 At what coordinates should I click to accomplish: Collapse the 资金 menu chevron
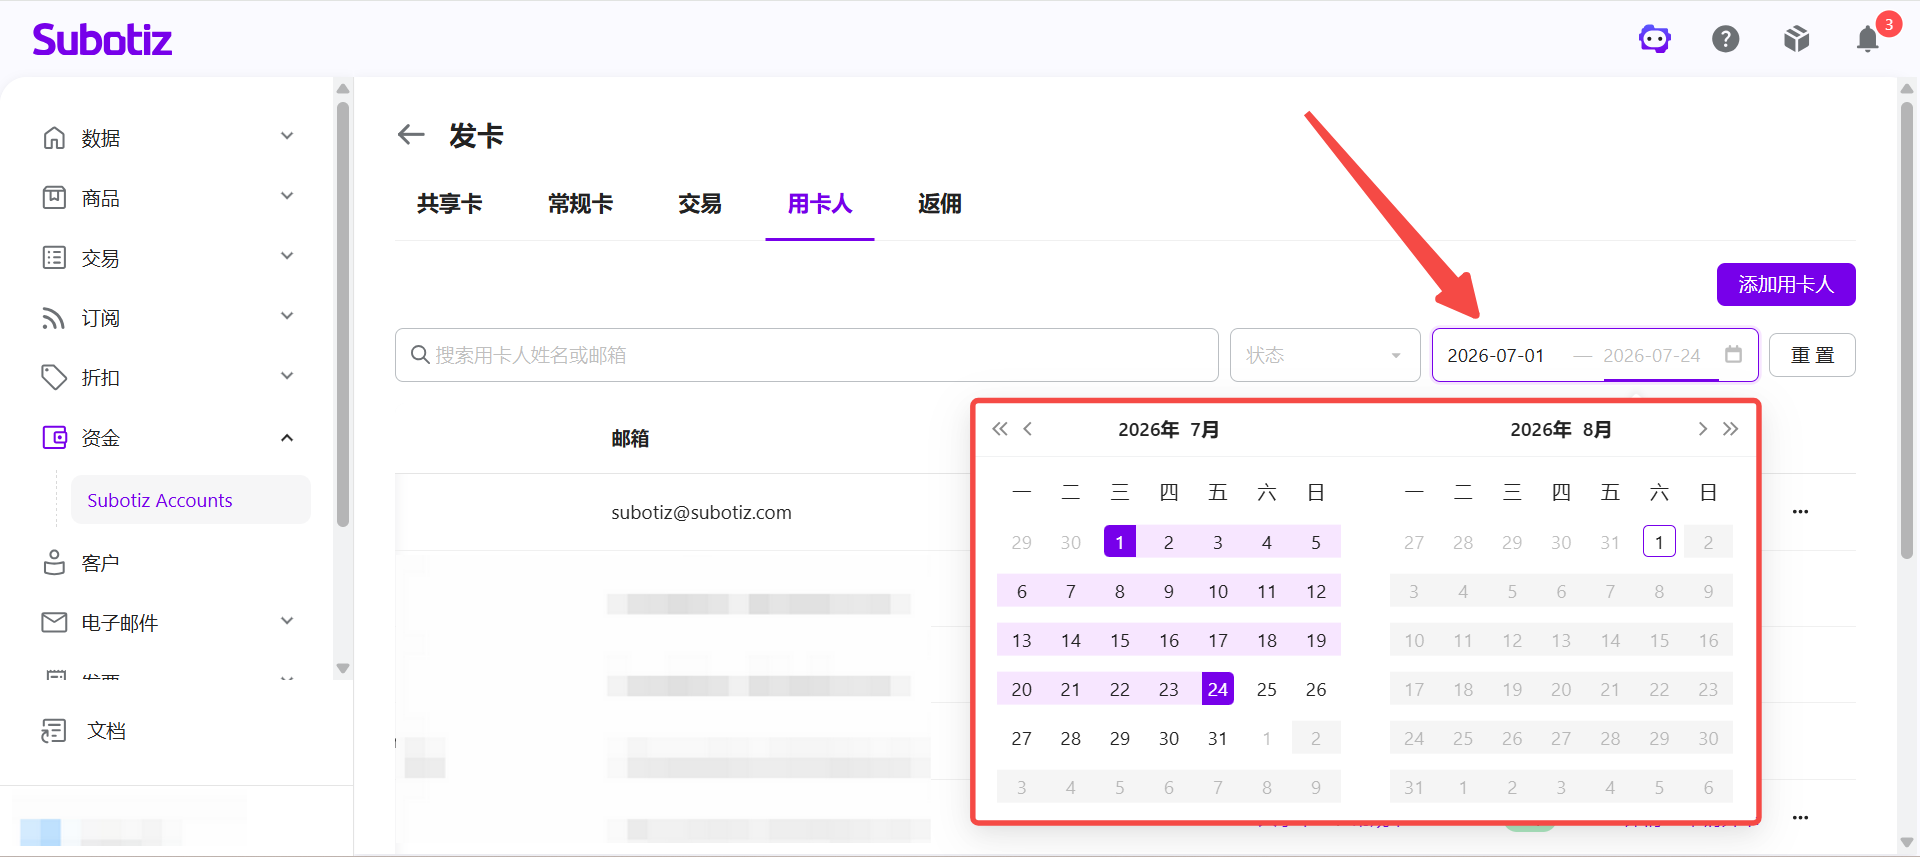click(x=287, y=438)
